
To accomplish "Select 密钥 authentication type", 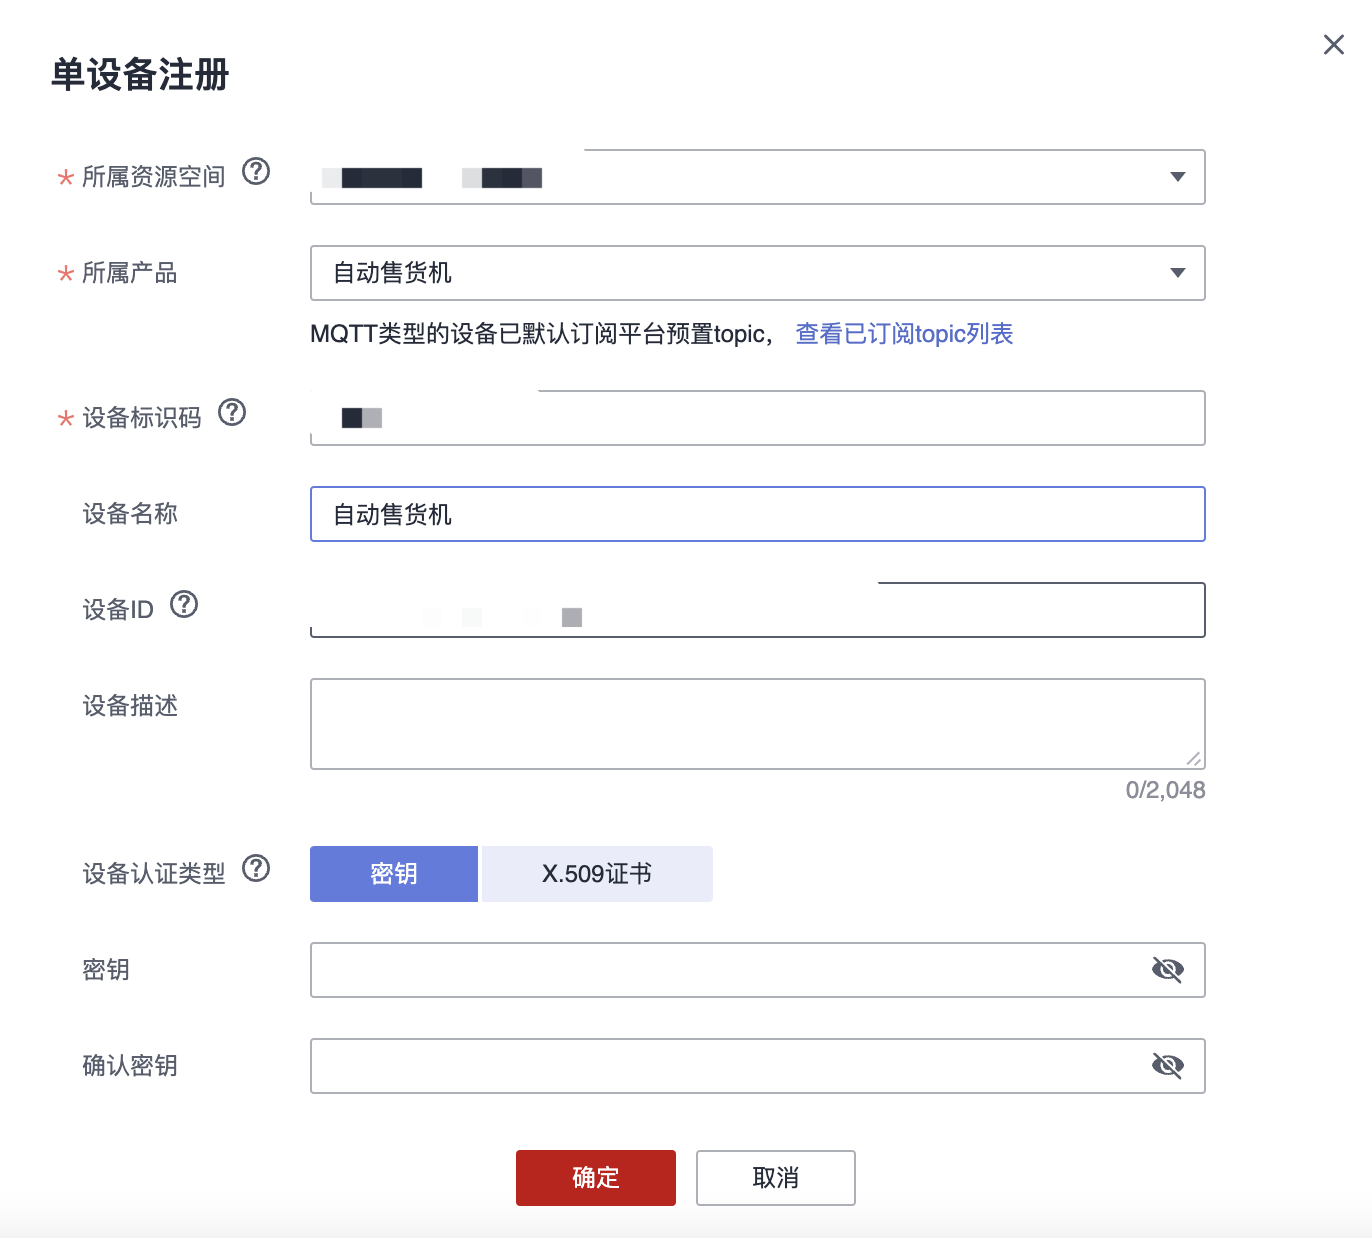I will (394, 874).
